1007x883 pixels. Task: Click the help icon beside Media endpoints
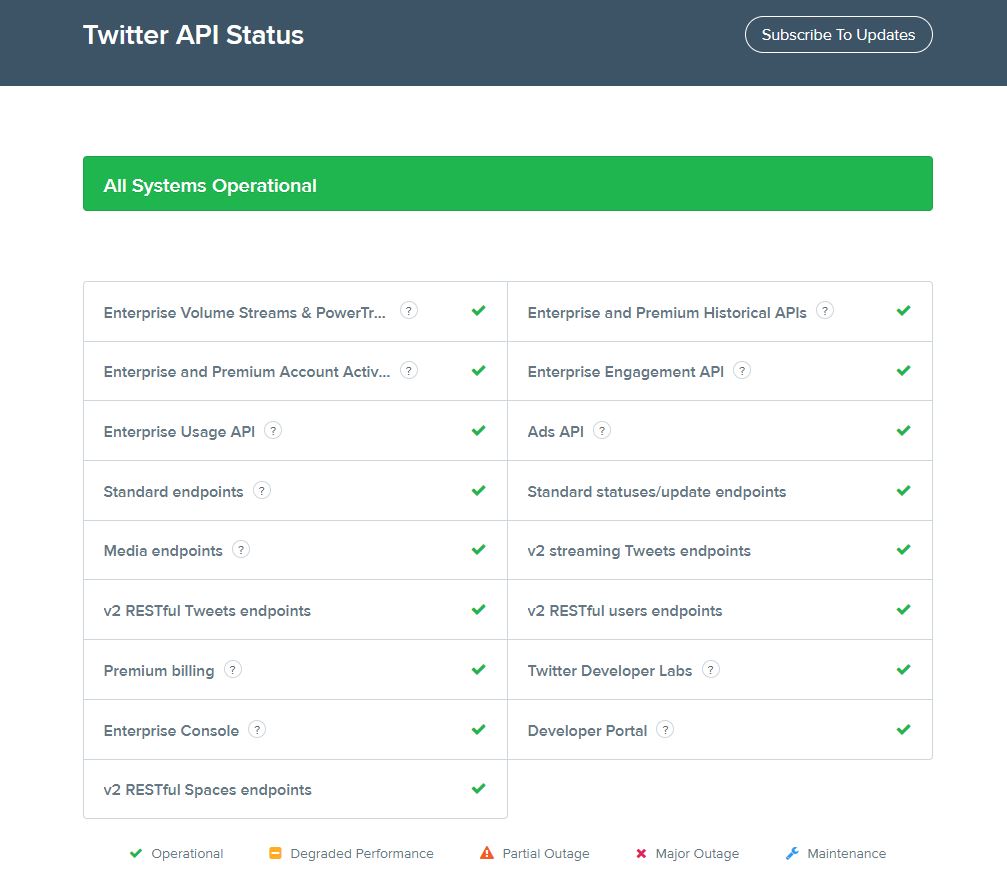tap(241, 550)
